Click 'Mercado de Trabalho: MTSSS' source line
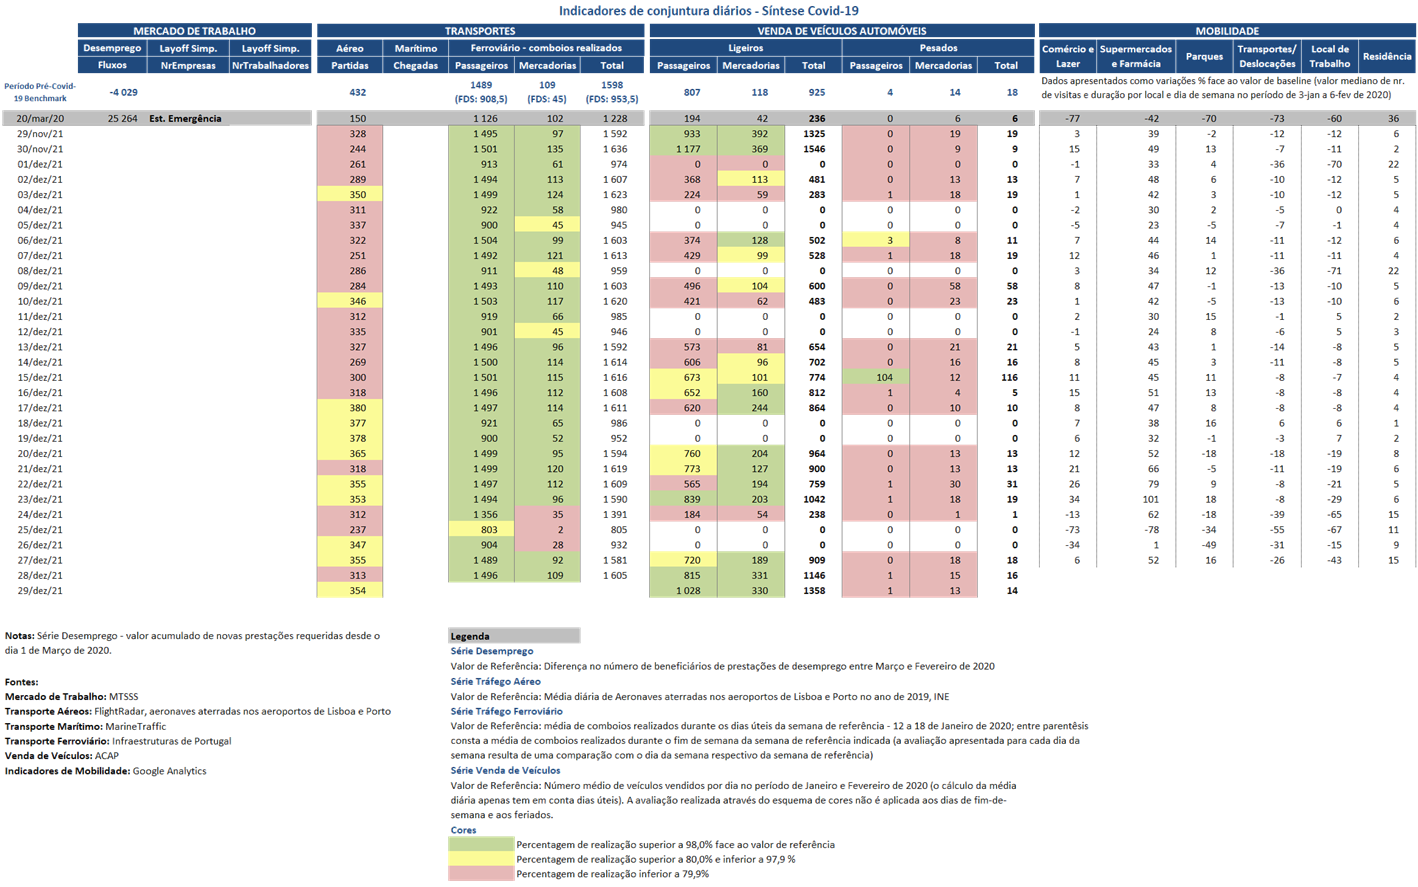This screenshot has height=887, width=1418. pyautogui.click(x=71, y=696)
